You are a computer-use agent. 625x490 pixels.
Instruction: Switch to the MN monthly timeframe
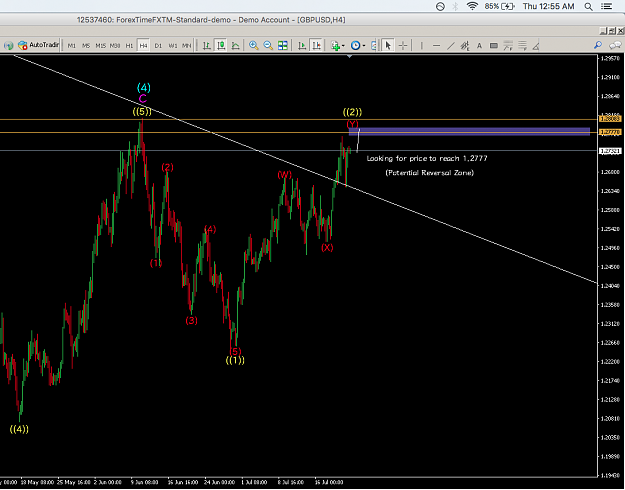(x=187, y=46)
